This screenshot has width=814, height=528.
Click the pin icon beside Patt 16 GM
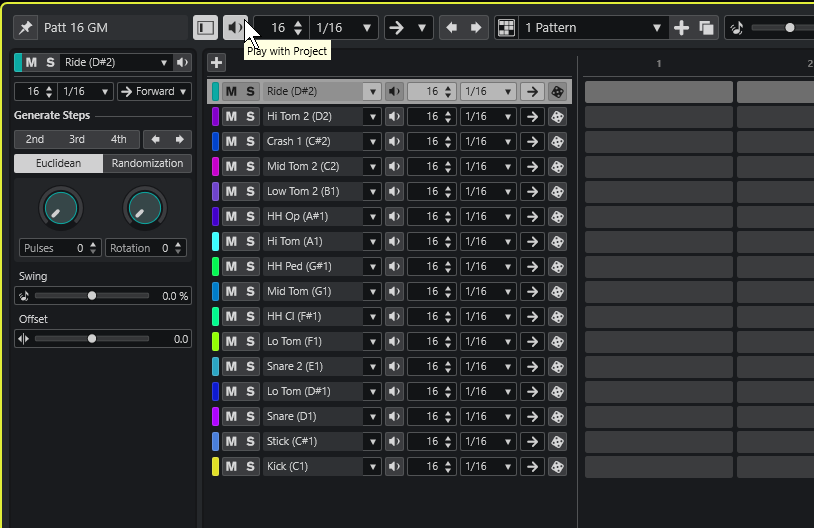25,28
